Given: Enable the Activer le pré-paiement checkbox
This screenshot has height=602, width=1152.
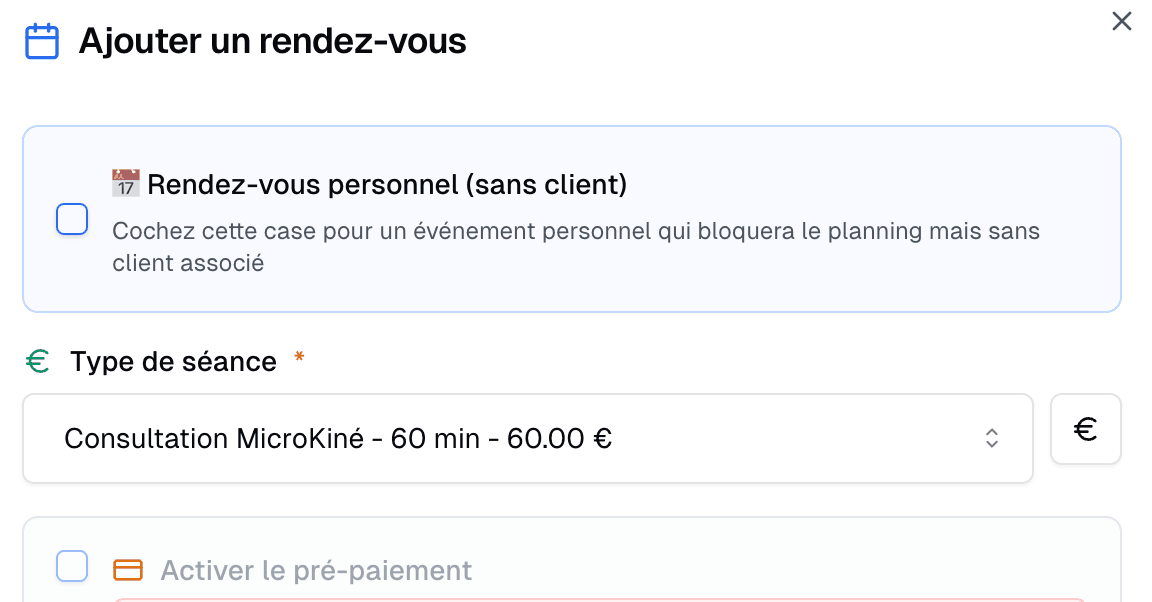Looking at the screenshot, I should point(72,566).
